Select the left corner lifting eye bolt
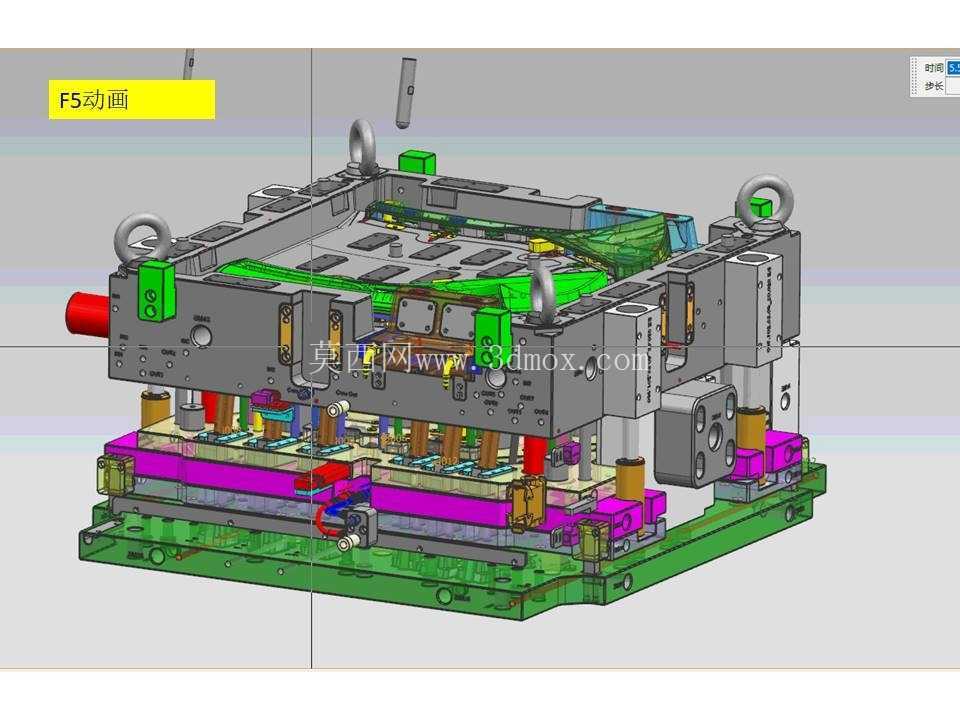960x720 pixels. click(x=141, y=240)
